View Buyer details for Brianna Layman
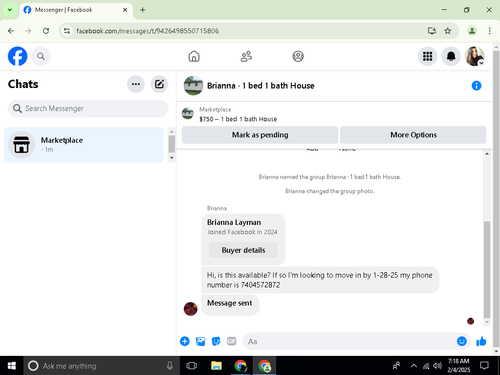500x375 pixels. (x=243, y=250)
